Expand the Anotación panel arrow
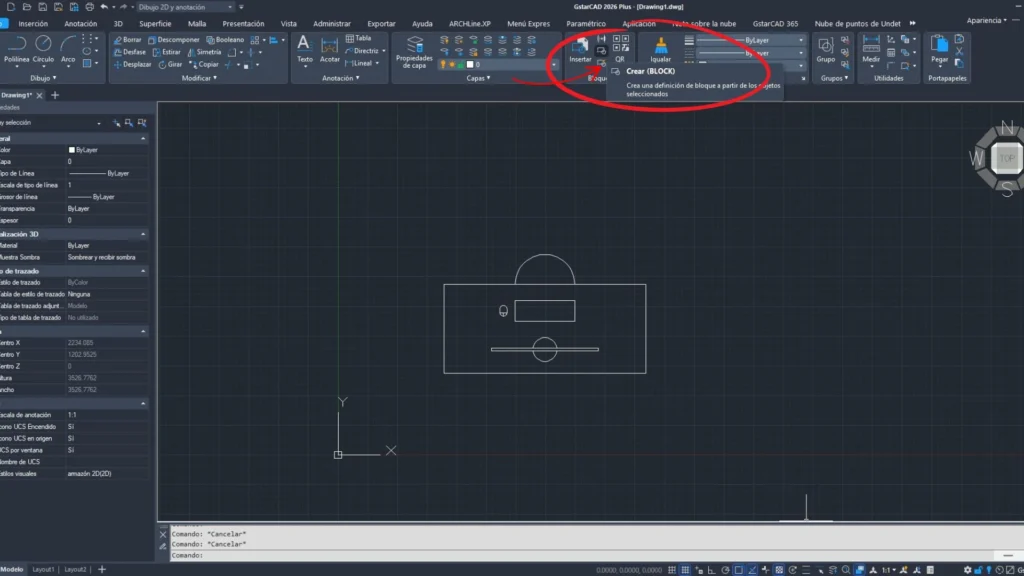This screenshot has width=1024, height=576. (x=357, y=78)
